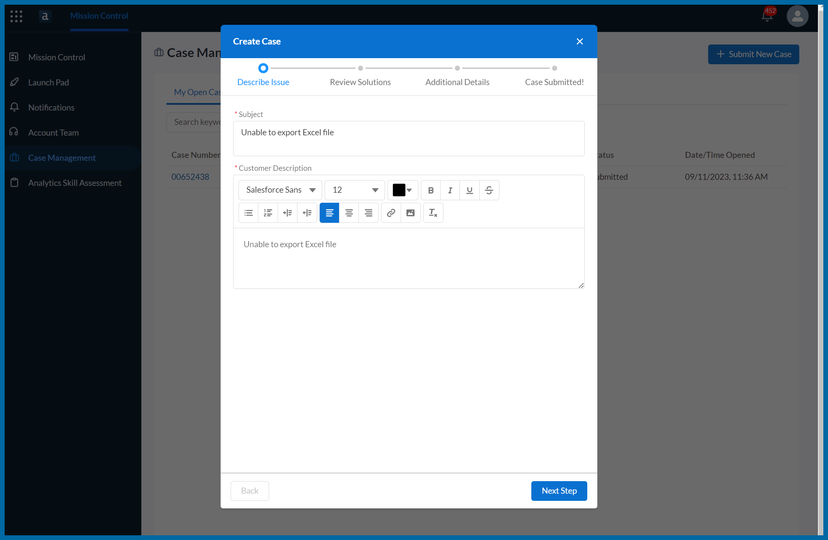
Task: Insert a hyperlink
Action: (x=391, y=213)
